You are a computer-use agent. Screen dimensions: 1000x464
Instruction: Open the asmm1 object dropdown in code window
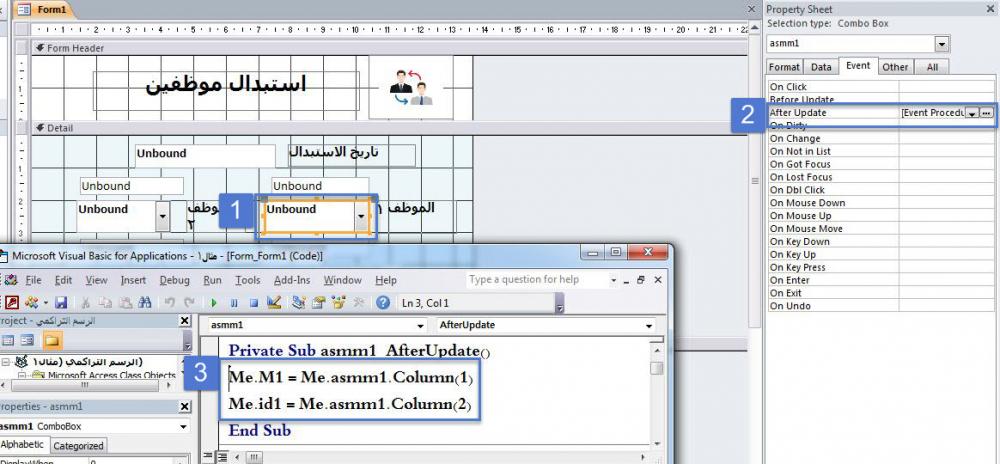(x=420, y=326)
